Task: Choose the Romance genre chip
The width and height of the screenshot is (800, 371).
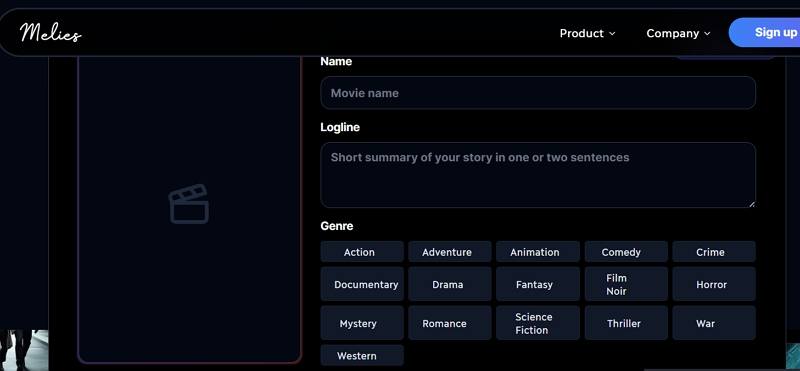Action: pyautogui.click(x=449, y=323)
